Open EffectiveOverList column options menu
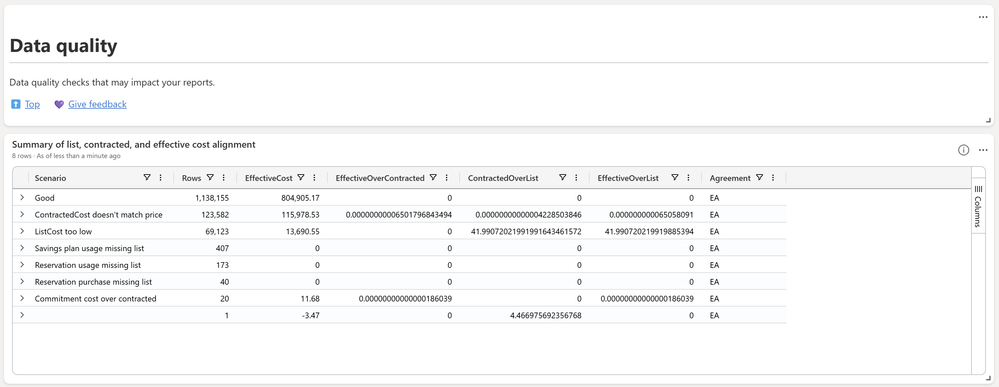The image size is (999, 387). coord(689,178)
